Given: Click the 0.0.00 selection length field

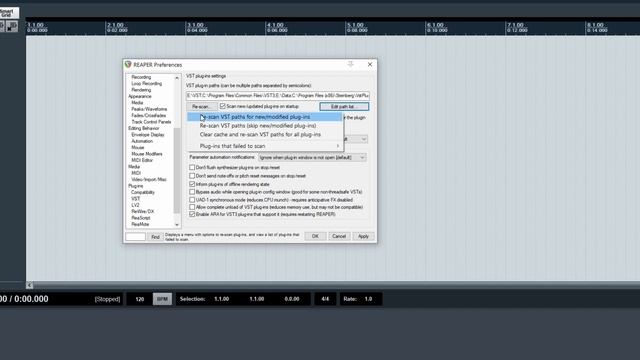Looking at the screenshot, I should pos(292,299).
